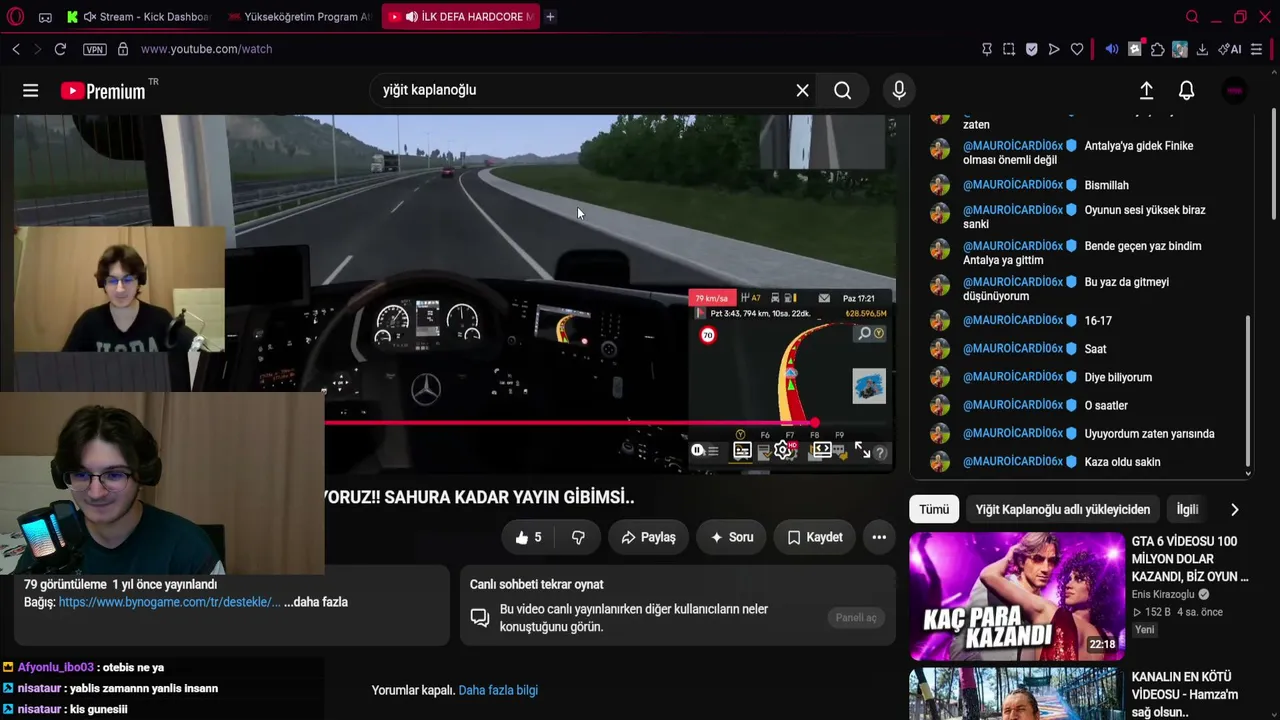Viewport: 1280px width, 720px height.
Task: Open a new browser tab
Action: [x=550, y=17]
